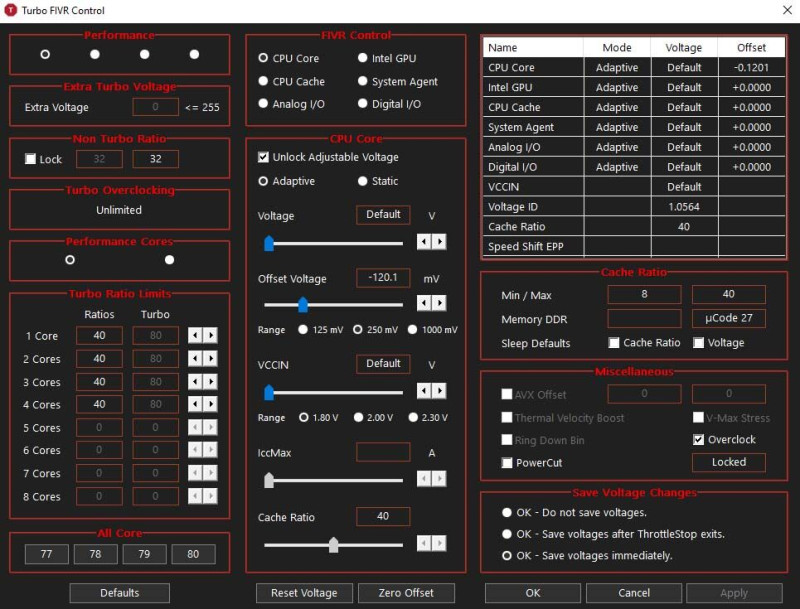Click the Zero Offset button
The image size is (800, 609).
pyautogui.click(x=406, y=593)
